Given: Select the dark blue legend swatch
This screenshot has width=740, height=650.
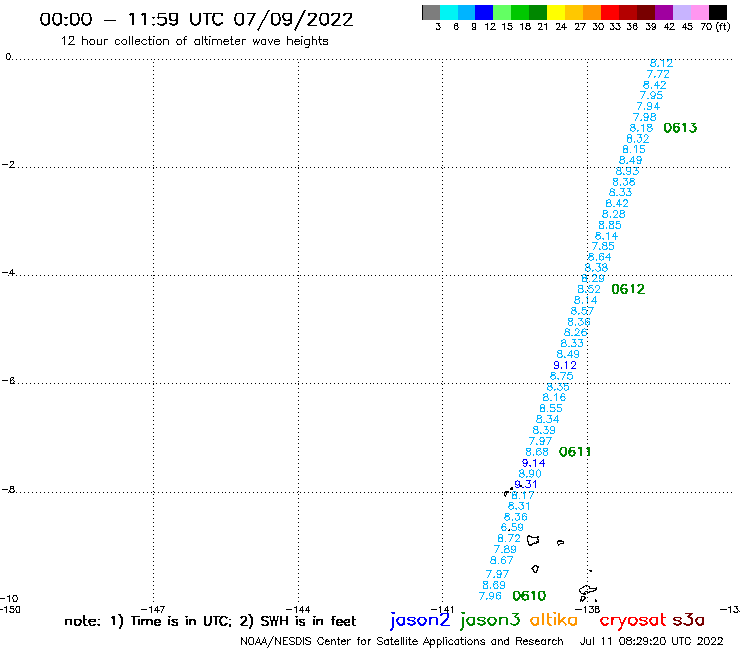Looking at the screenshot, I should pos(484,12).
